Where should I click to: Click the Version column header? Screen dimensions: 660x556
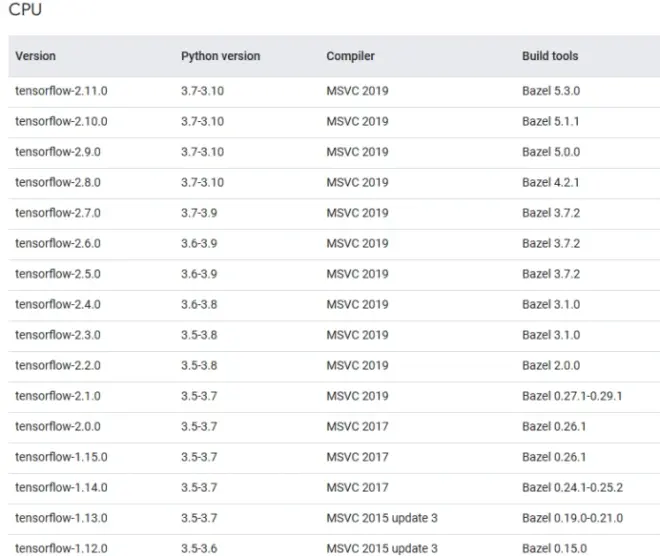coord(35,56)
